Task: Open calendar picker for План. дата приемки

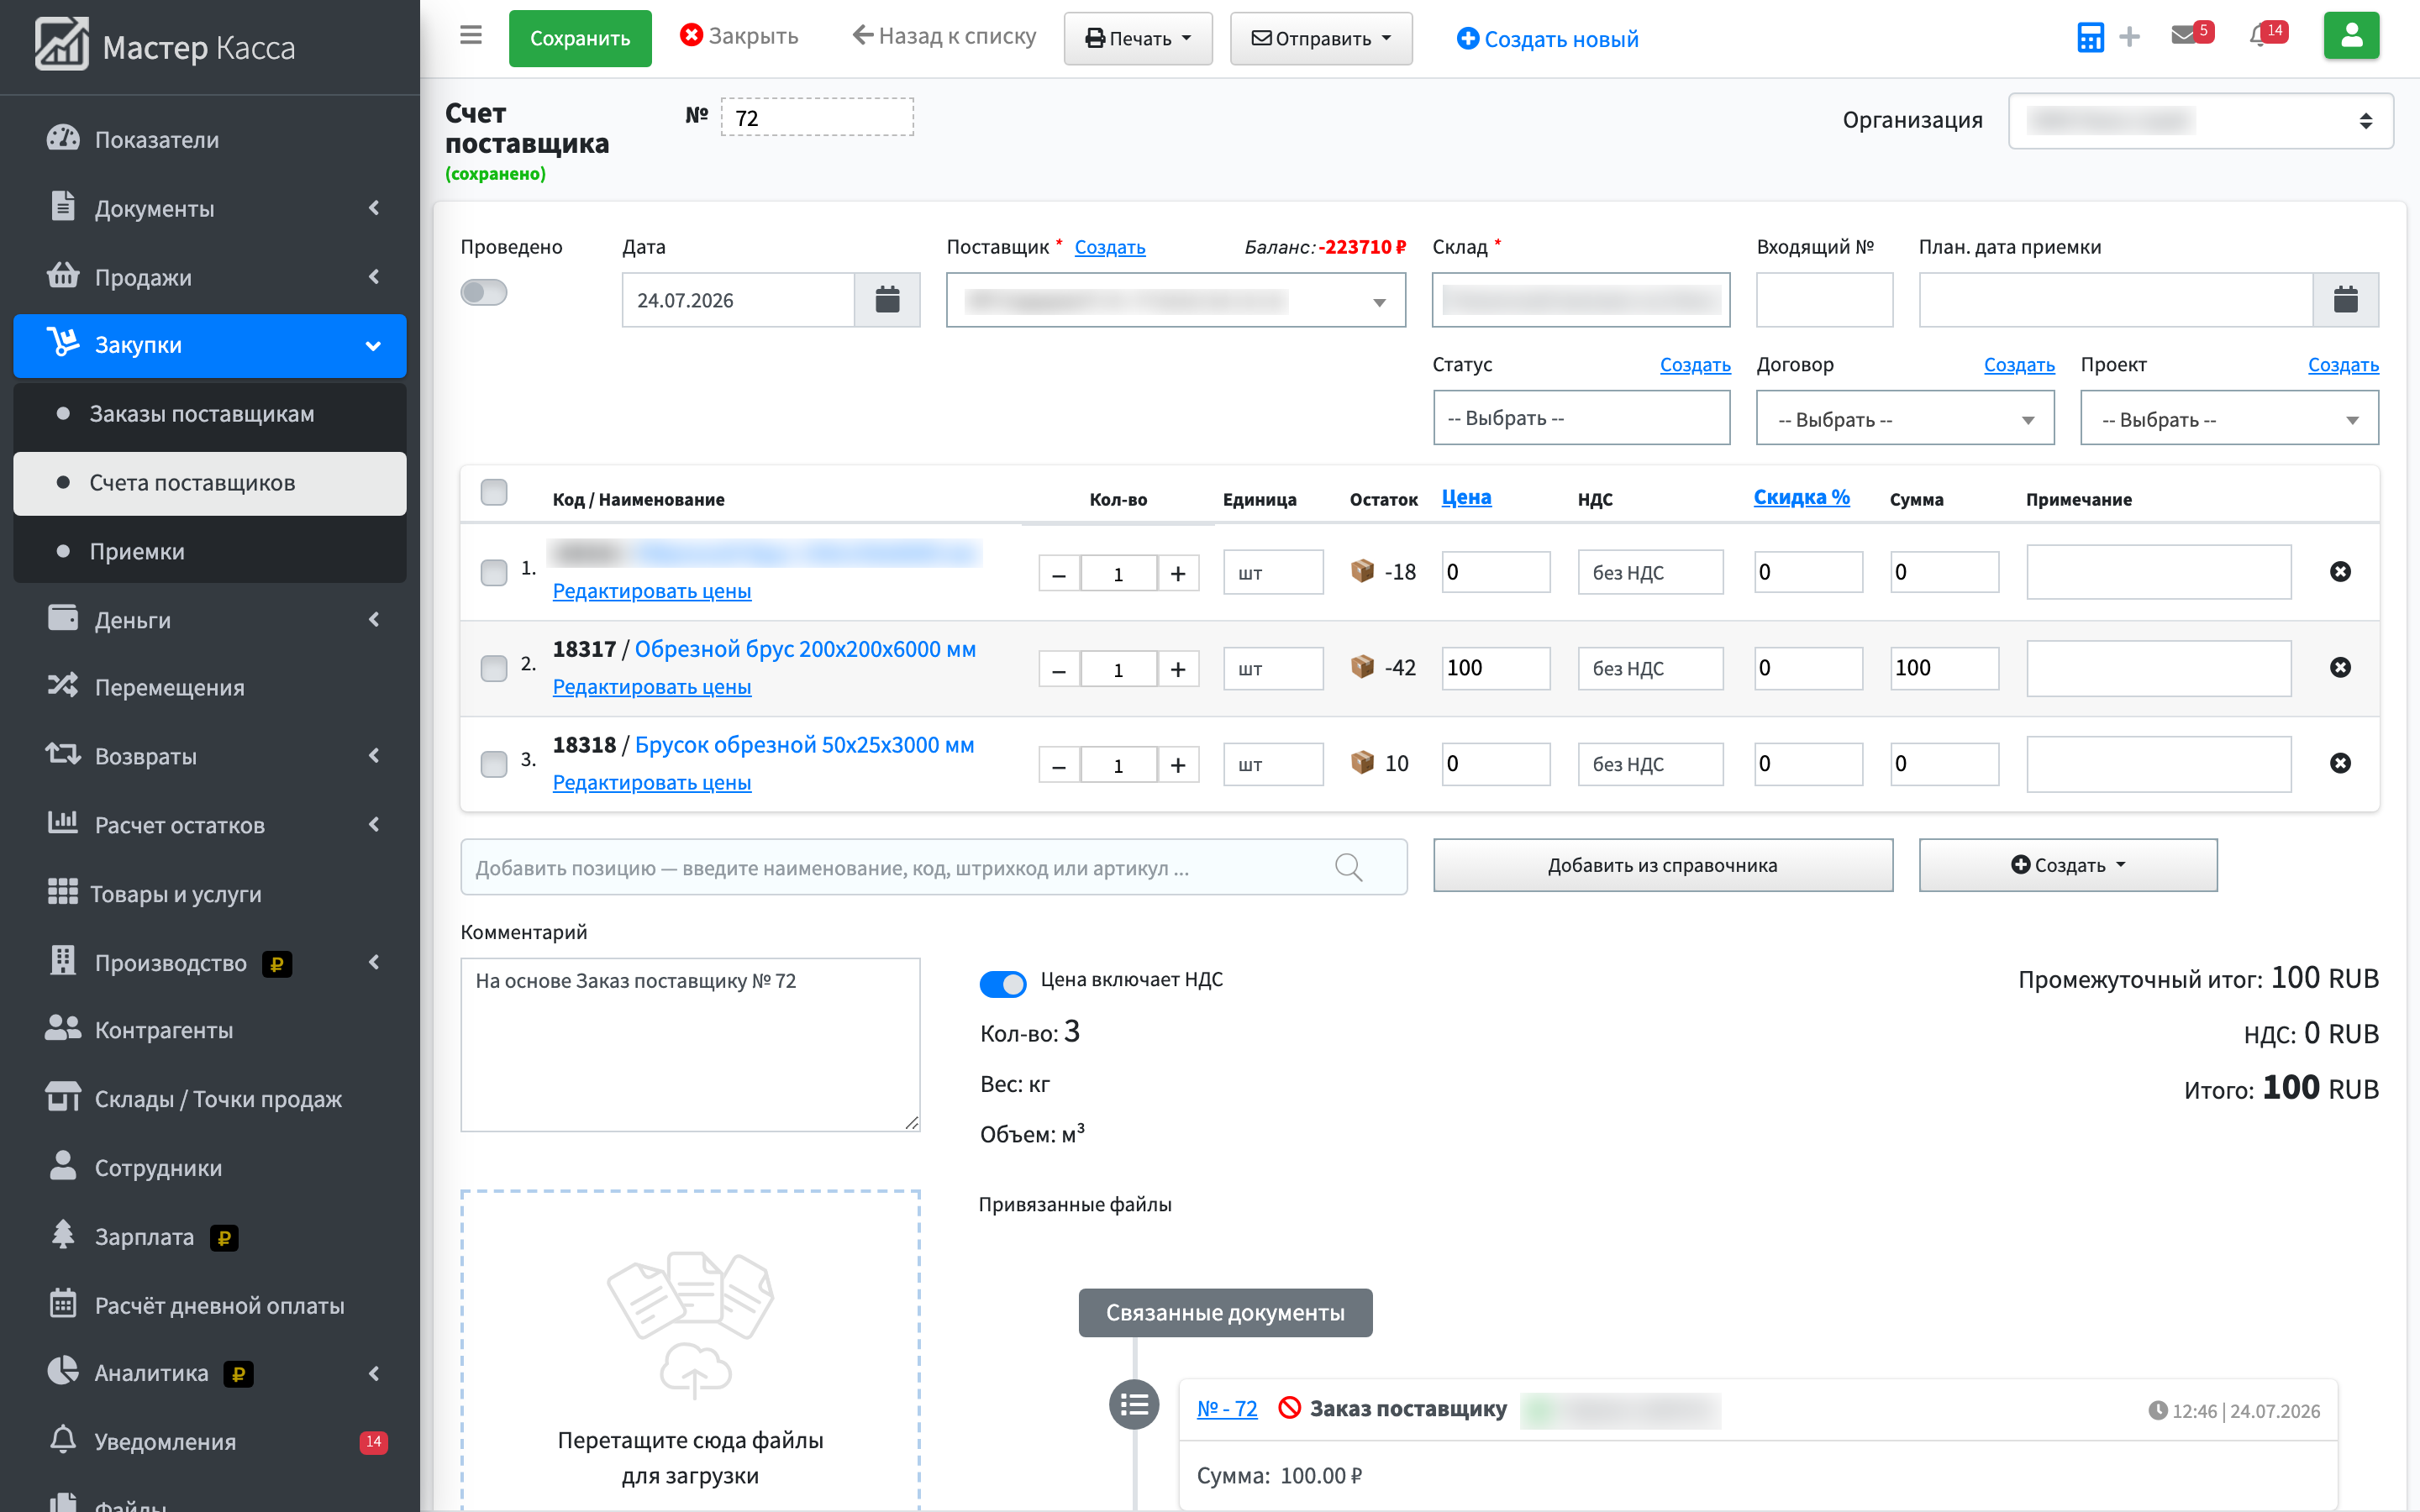Action: [x=2345, y=300]
